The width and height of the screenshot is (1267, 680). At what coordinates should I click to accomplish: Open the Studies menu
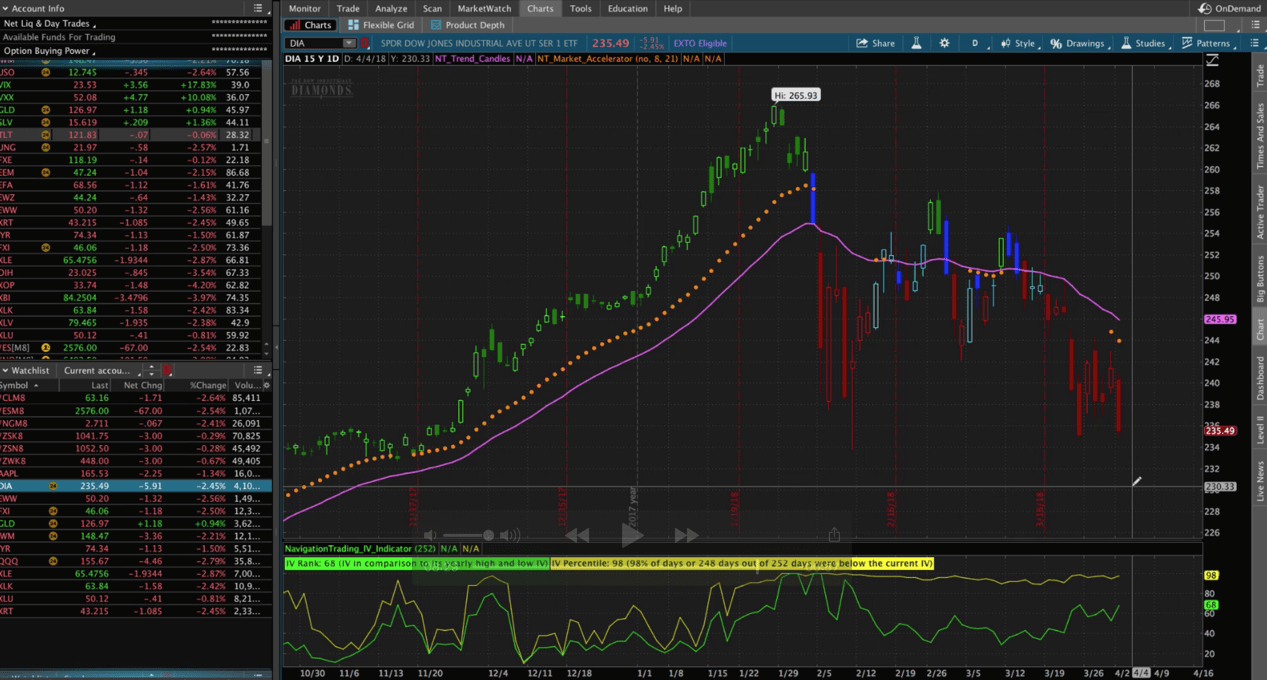(x=1143, y=43)
